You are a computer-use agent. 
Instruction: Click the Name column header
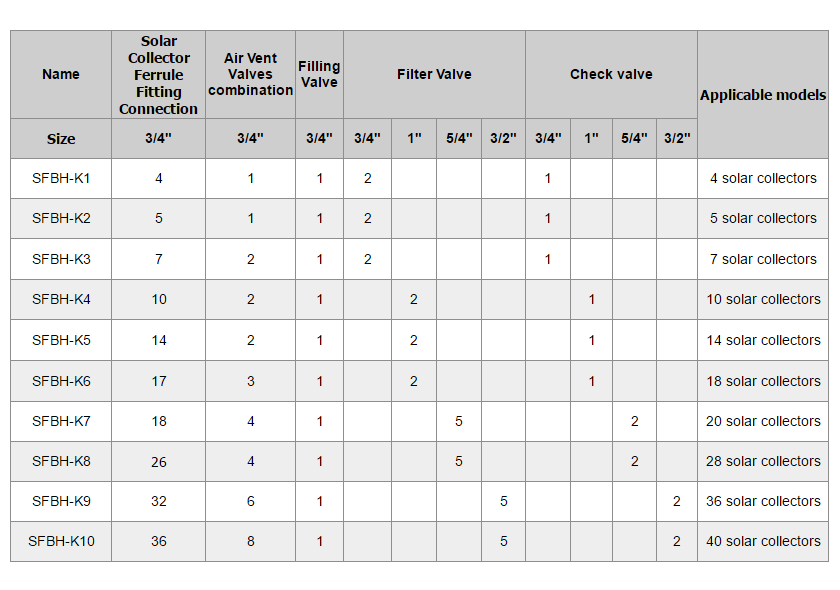[61, 74]
